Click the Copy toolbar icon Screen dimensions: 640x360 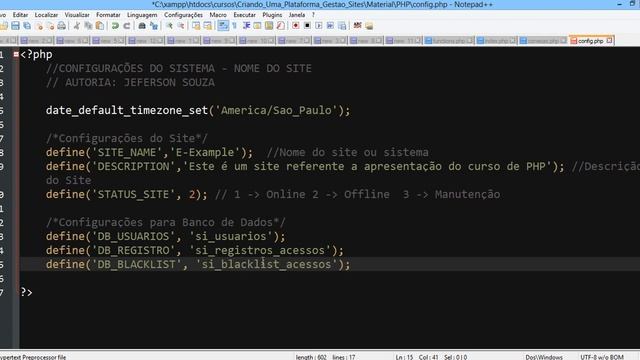click(x=88, y=26)
